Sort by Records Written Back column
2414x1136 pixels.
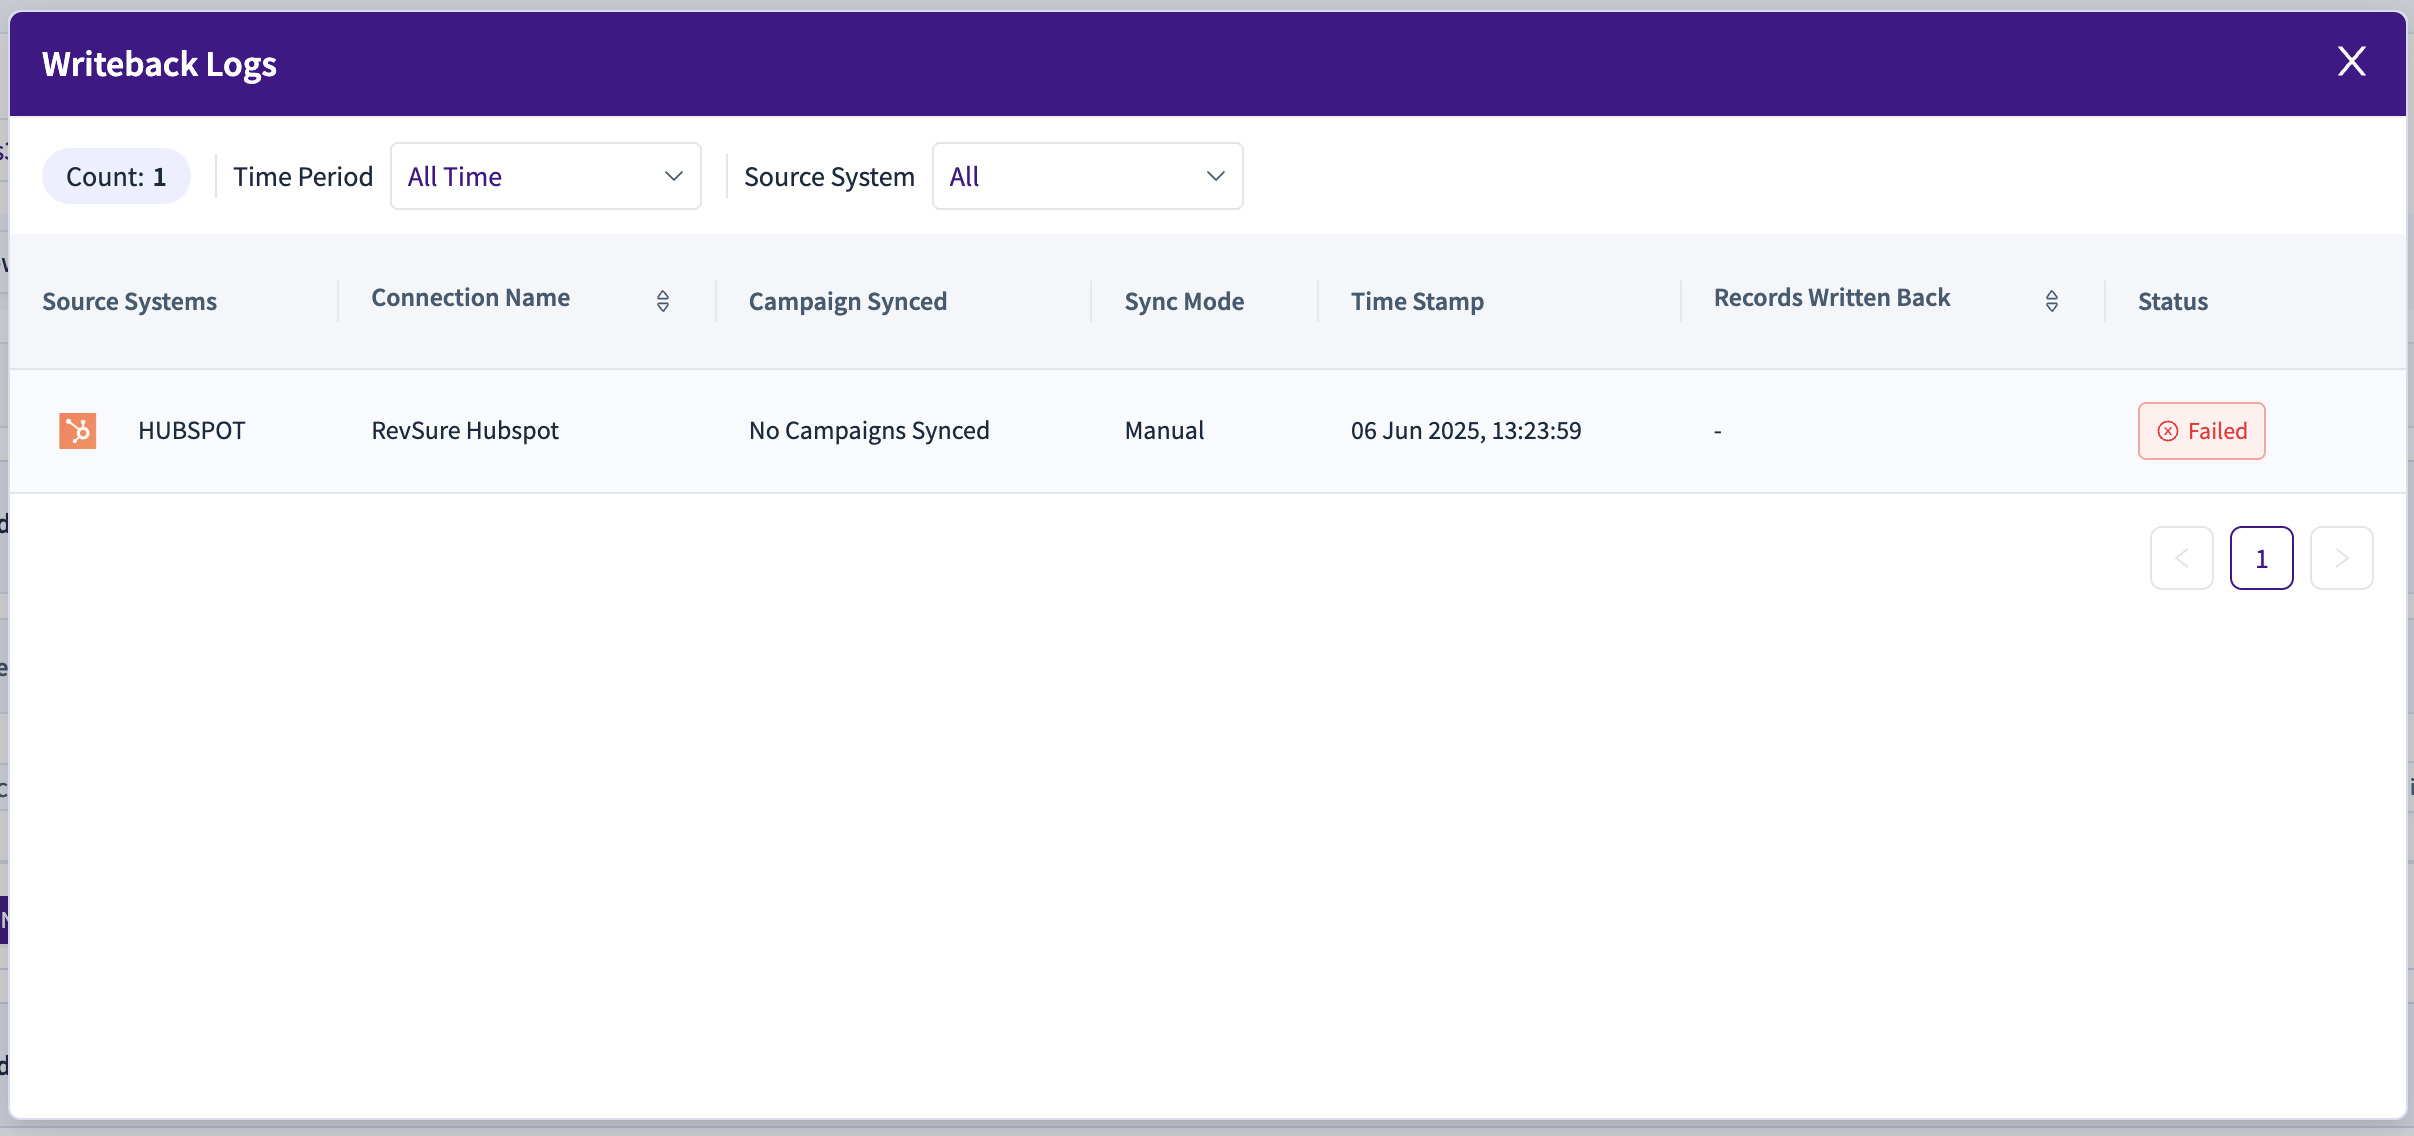pyautogui.click(x=2051, y=301)
